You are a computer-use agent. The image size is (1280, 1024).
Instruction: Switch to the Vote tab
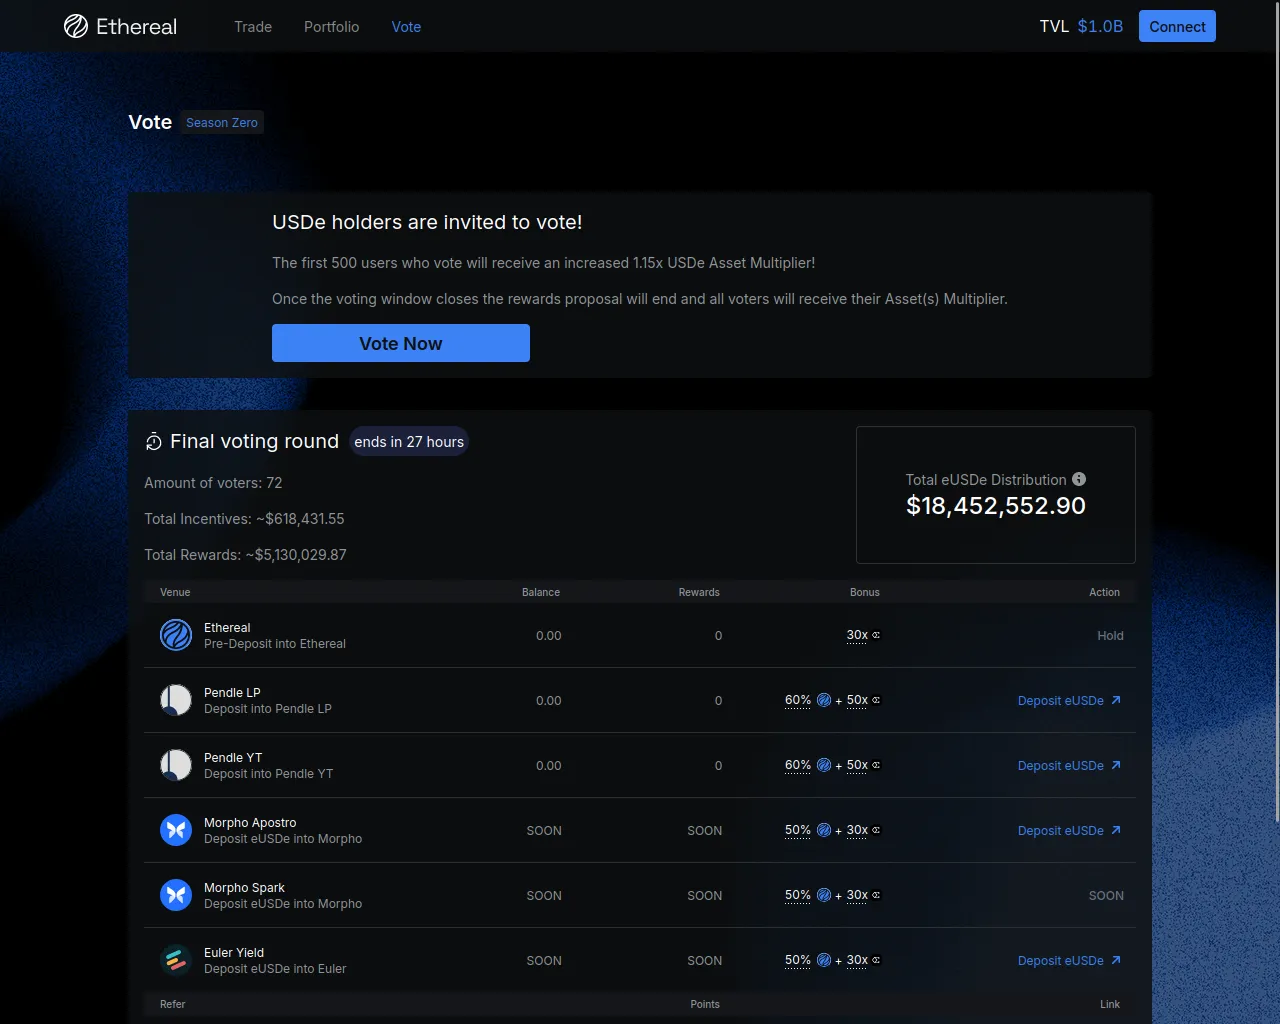tap(406, 27)
